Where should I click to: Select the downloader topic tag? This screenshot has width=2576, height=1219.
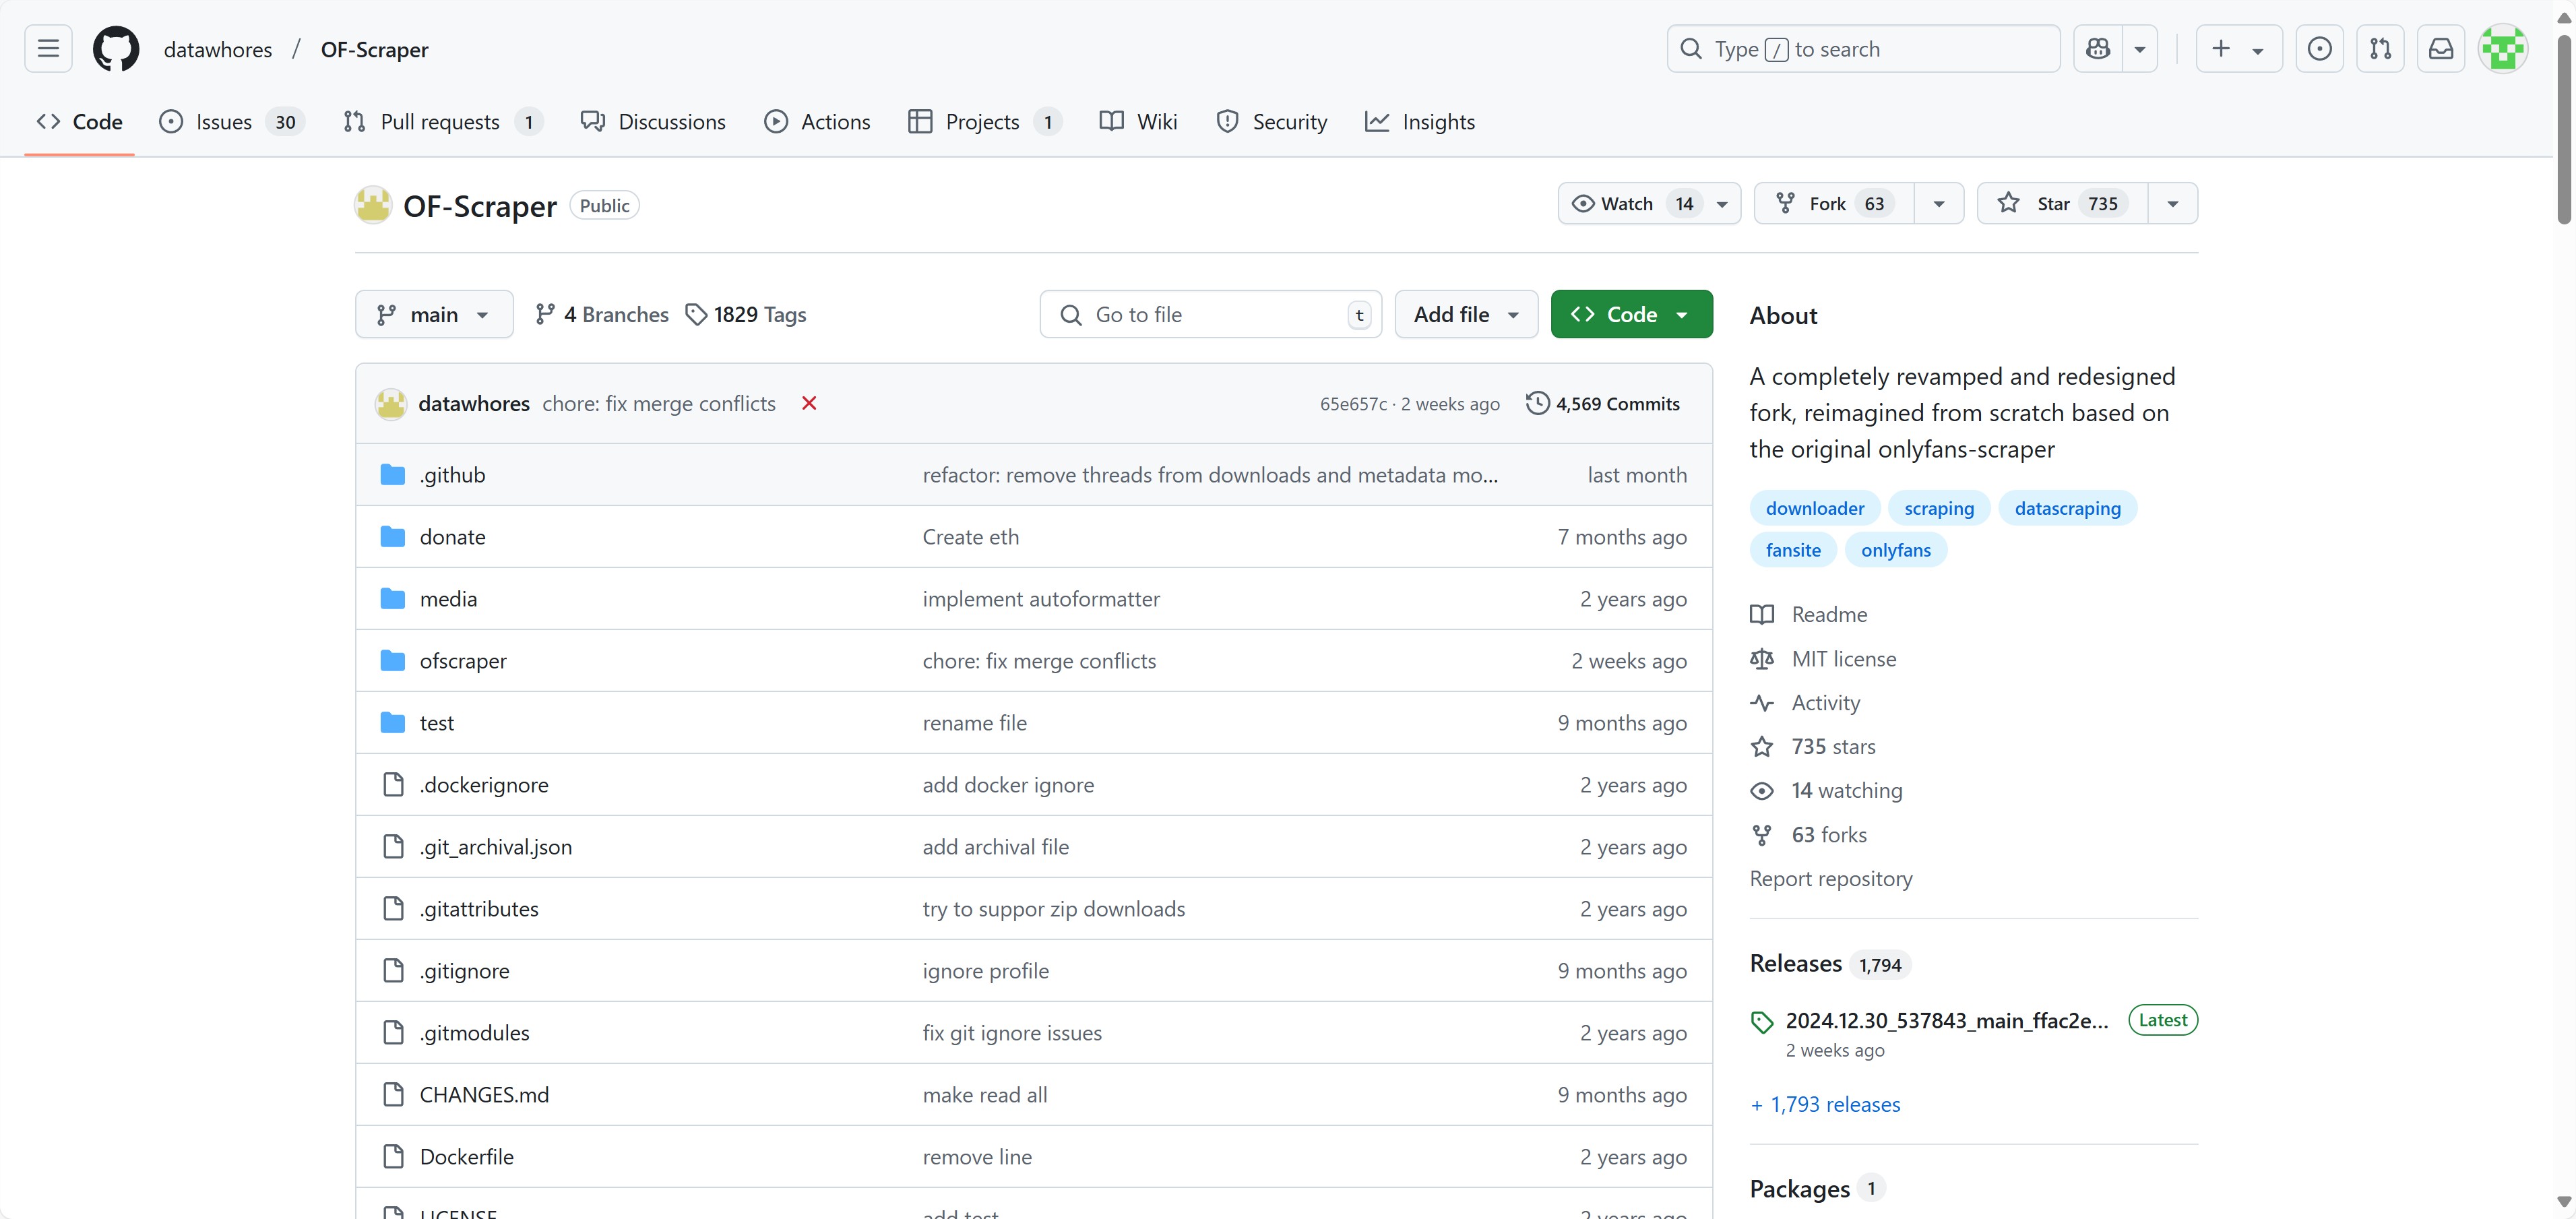1815,508
